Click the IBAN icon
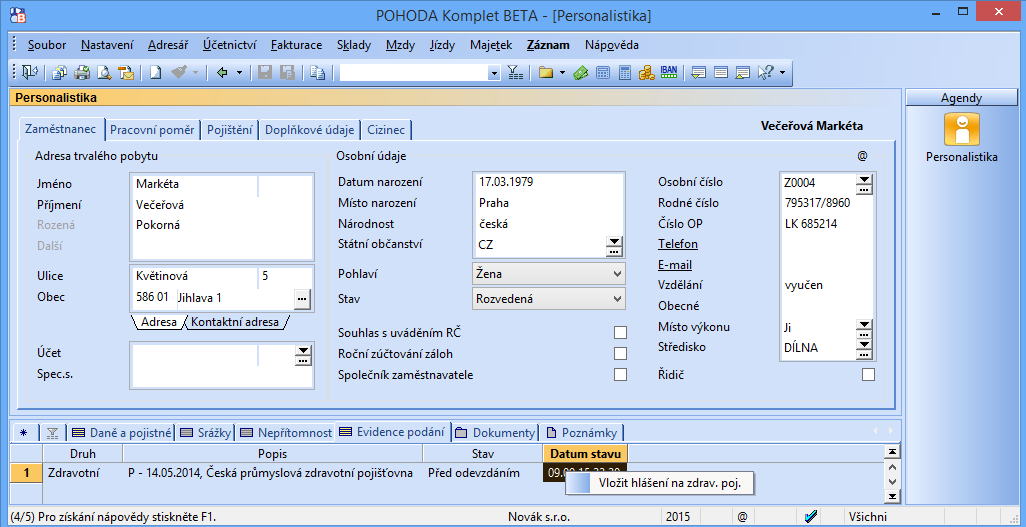This screenshot has height=527, width=1026. coord(668,72)
